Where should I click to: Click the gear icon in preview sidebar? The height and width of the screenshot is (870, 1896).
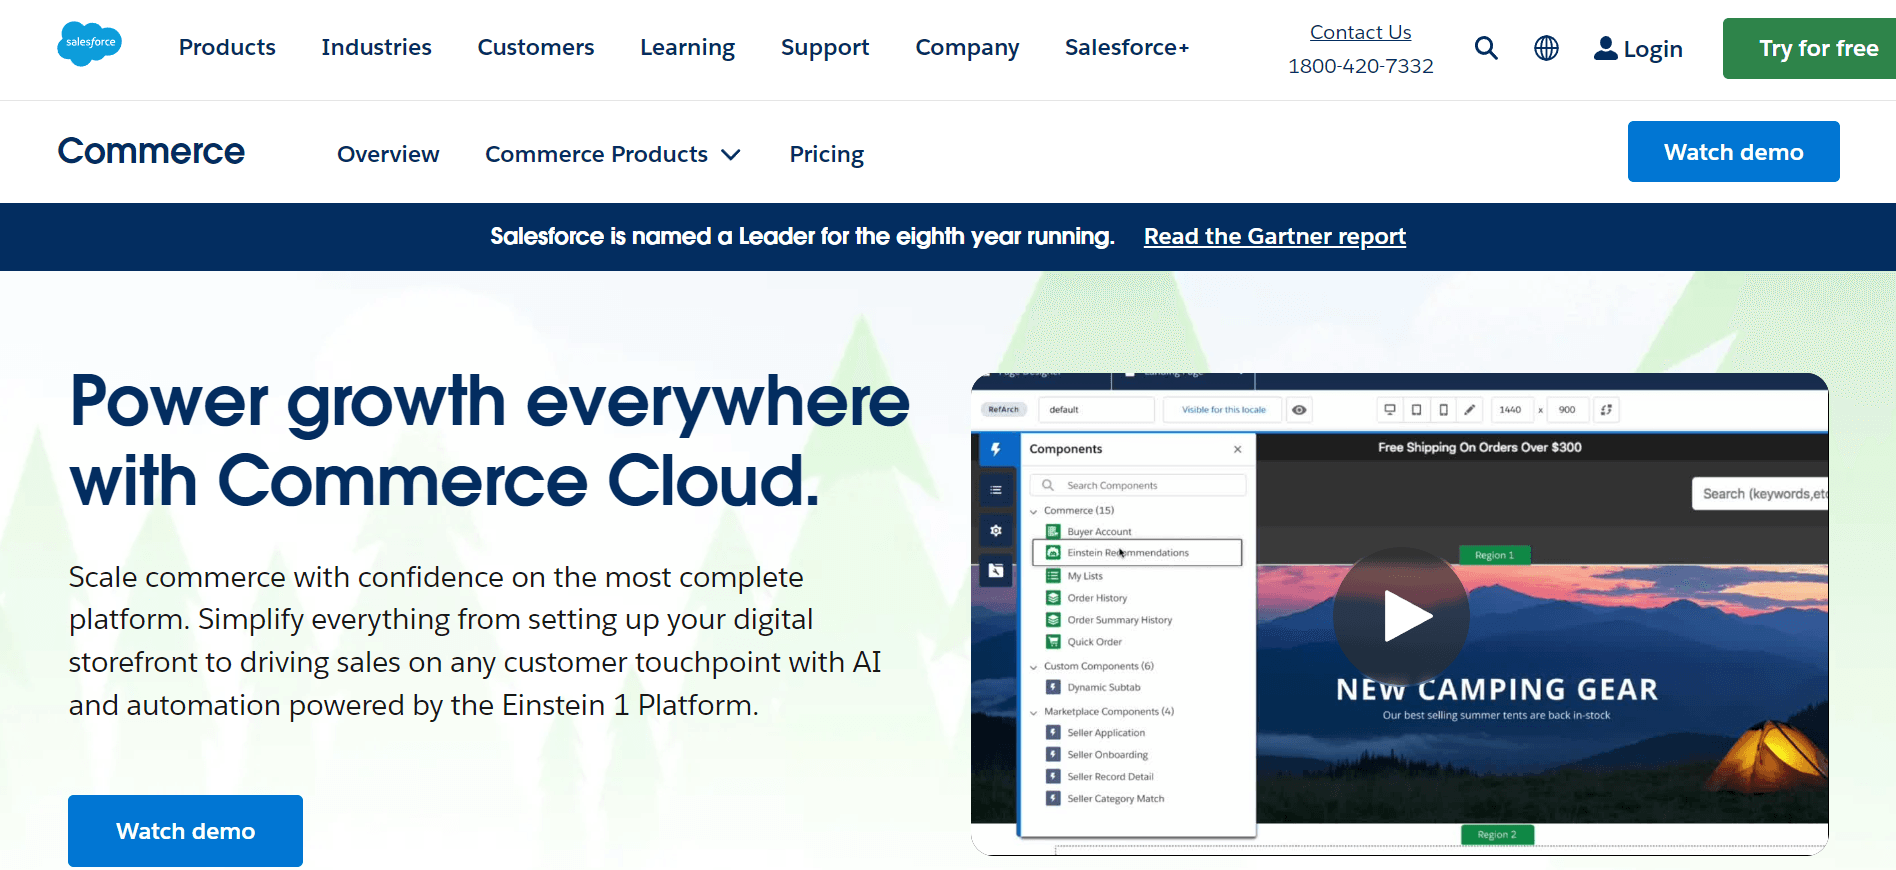(996, 531)
